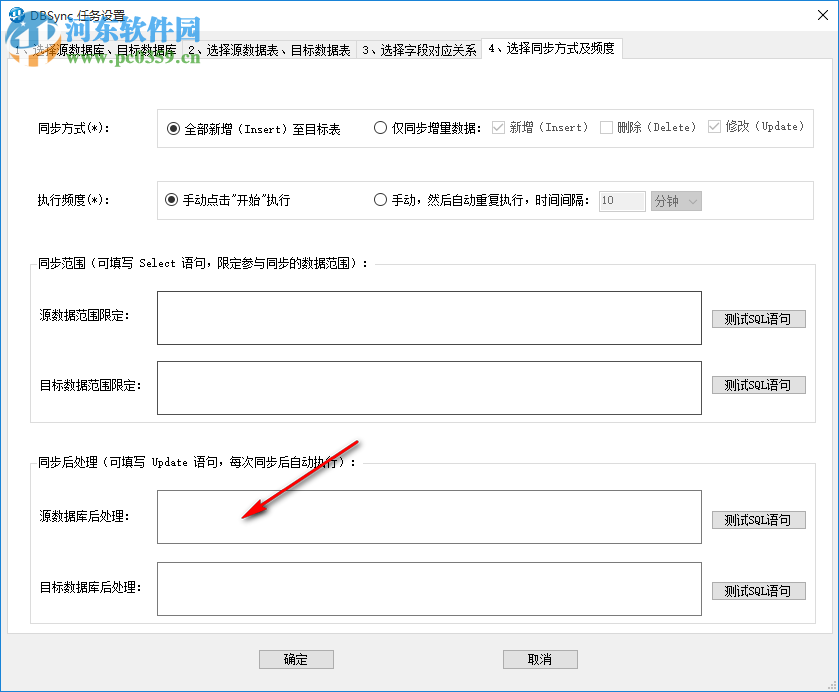The width and height of the screenshot is (839, 692).
Task: Uncheck the 修改(Update) checkbox
Action: tap(714, 127)
